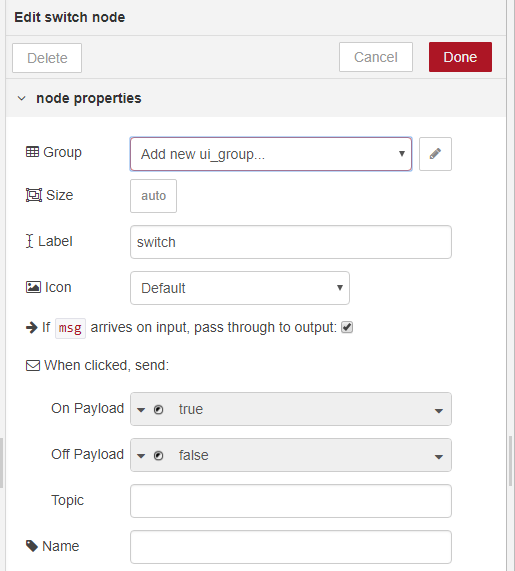Viewport: 515px width, 571px height.
Task: Click the 'When clicked, send:' label
Action: (106, 365)
